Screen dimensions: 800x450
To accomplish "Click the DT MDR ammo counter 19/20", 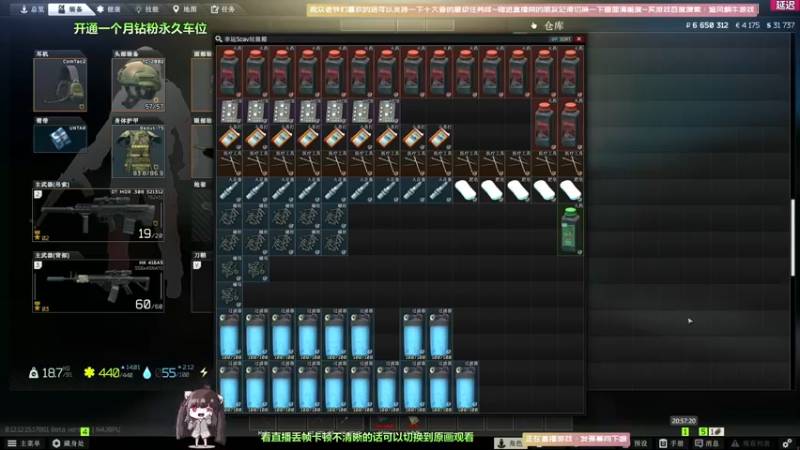I will pyautogui.click(x=149, y=234).
